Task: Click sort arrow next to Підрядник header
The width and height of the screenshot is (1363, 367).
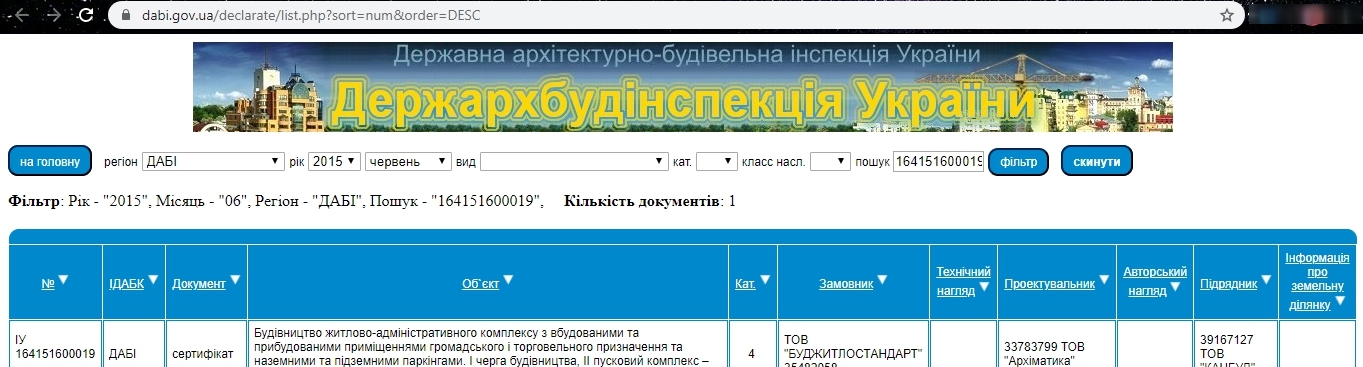Action: tap(1266, 281)
